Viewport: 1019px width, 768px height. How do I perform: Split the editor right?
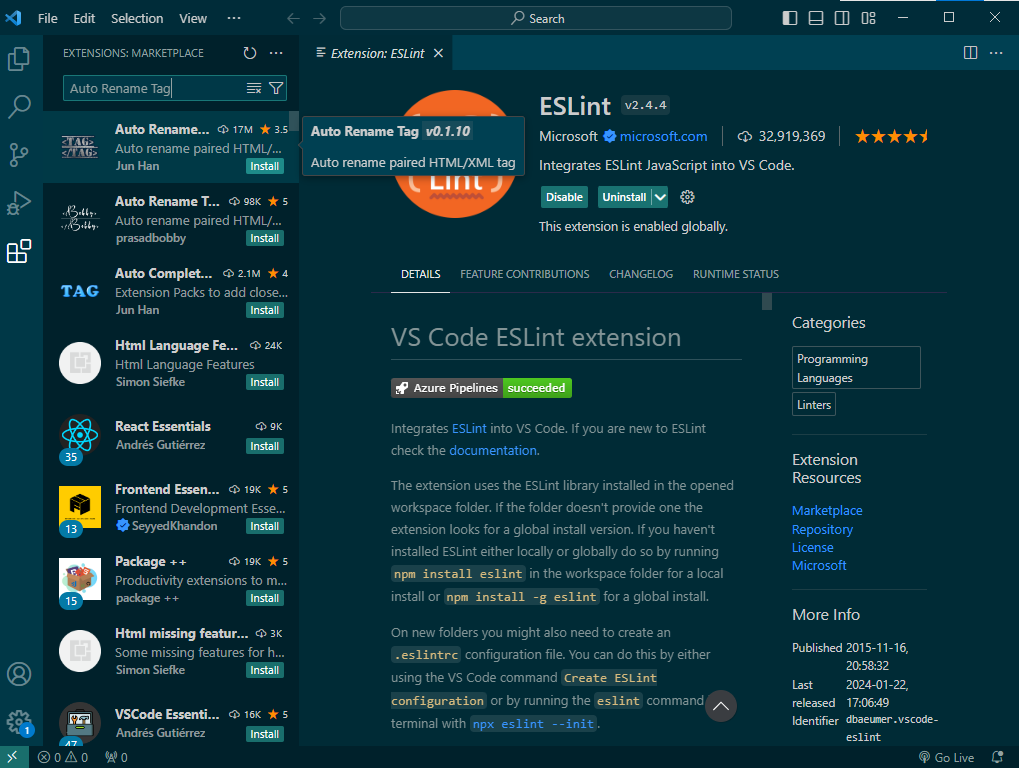(x=970, y=53)
